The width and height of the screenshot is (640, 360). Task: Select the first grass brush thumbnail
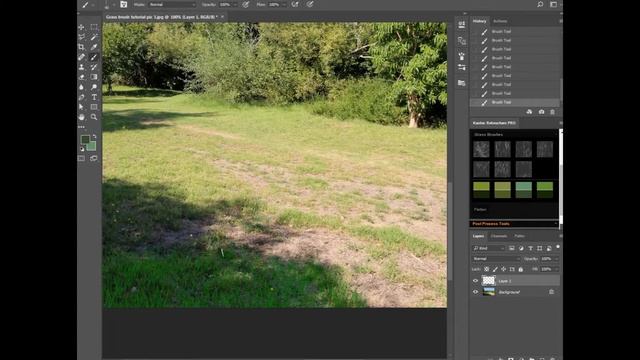pyautogui.click(x=481, y=149)
